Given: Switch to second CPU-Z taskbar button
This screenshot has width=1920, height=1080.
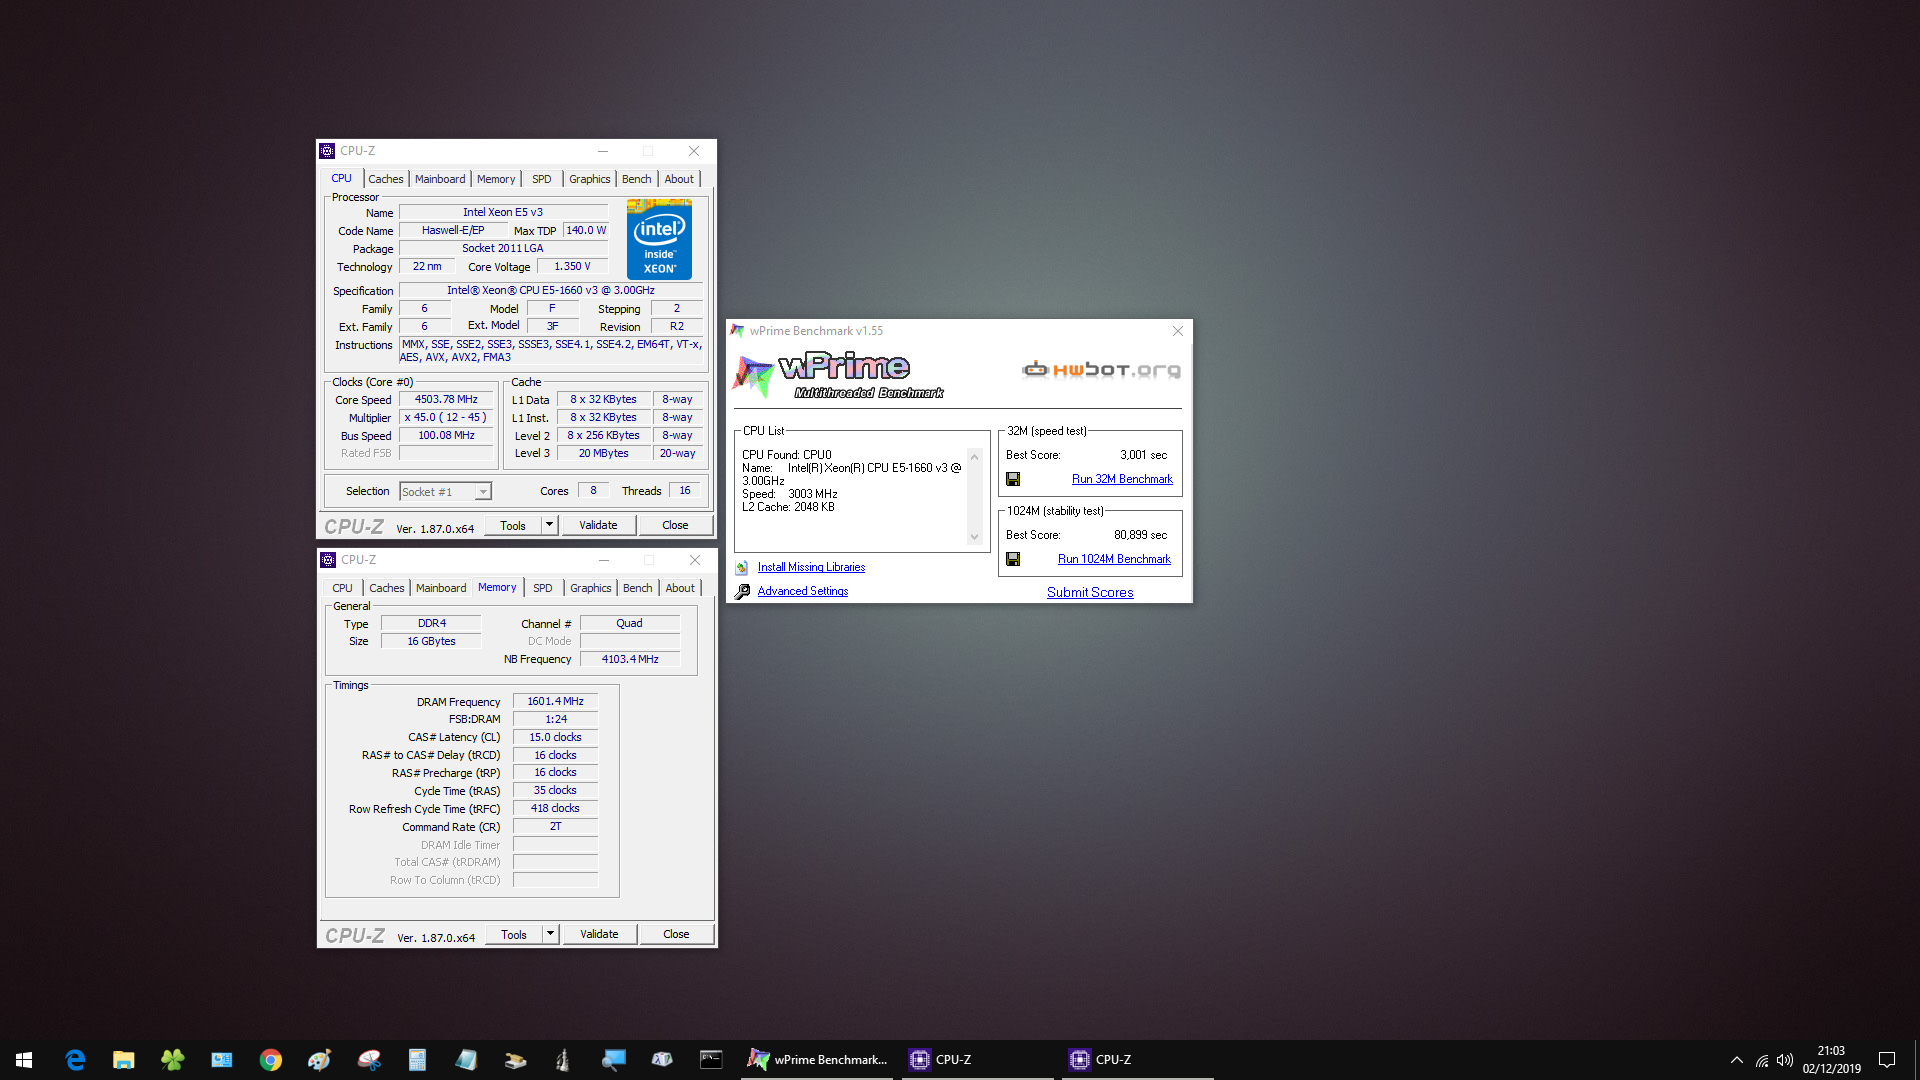Looking at the screenshot, I should 1138,1060.
